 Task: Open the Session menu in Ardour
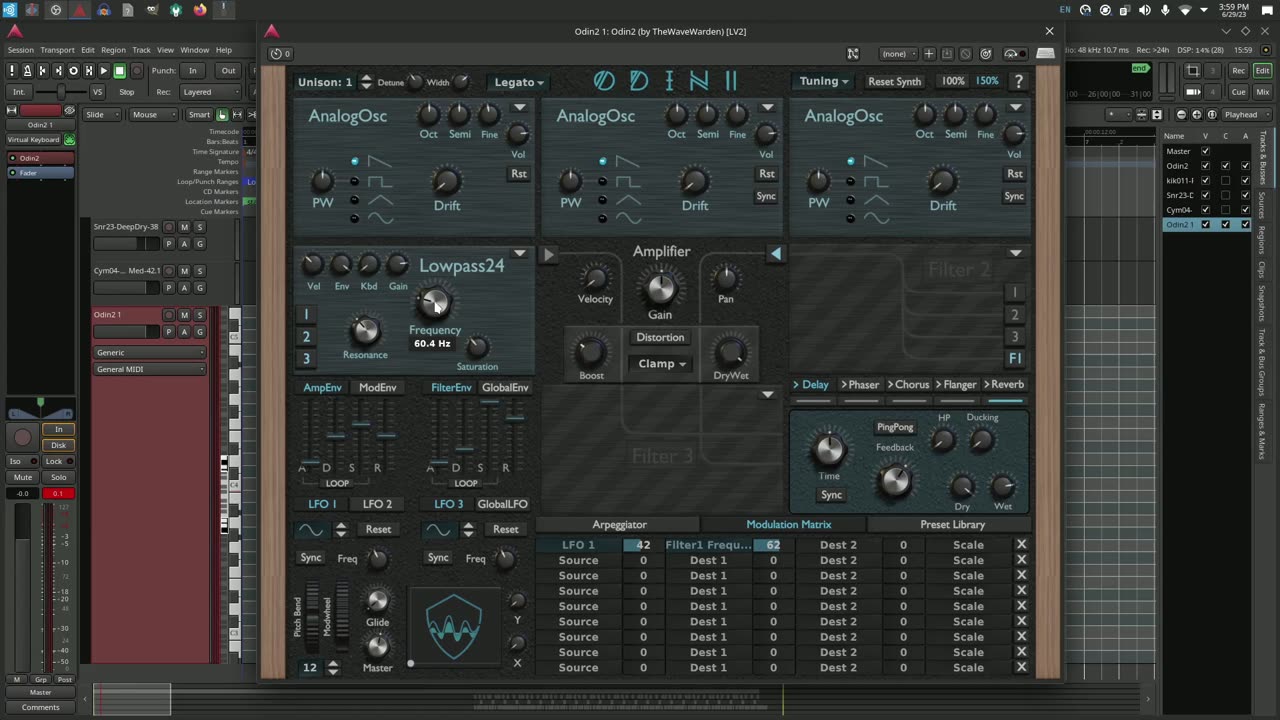[x=20, y=50]
